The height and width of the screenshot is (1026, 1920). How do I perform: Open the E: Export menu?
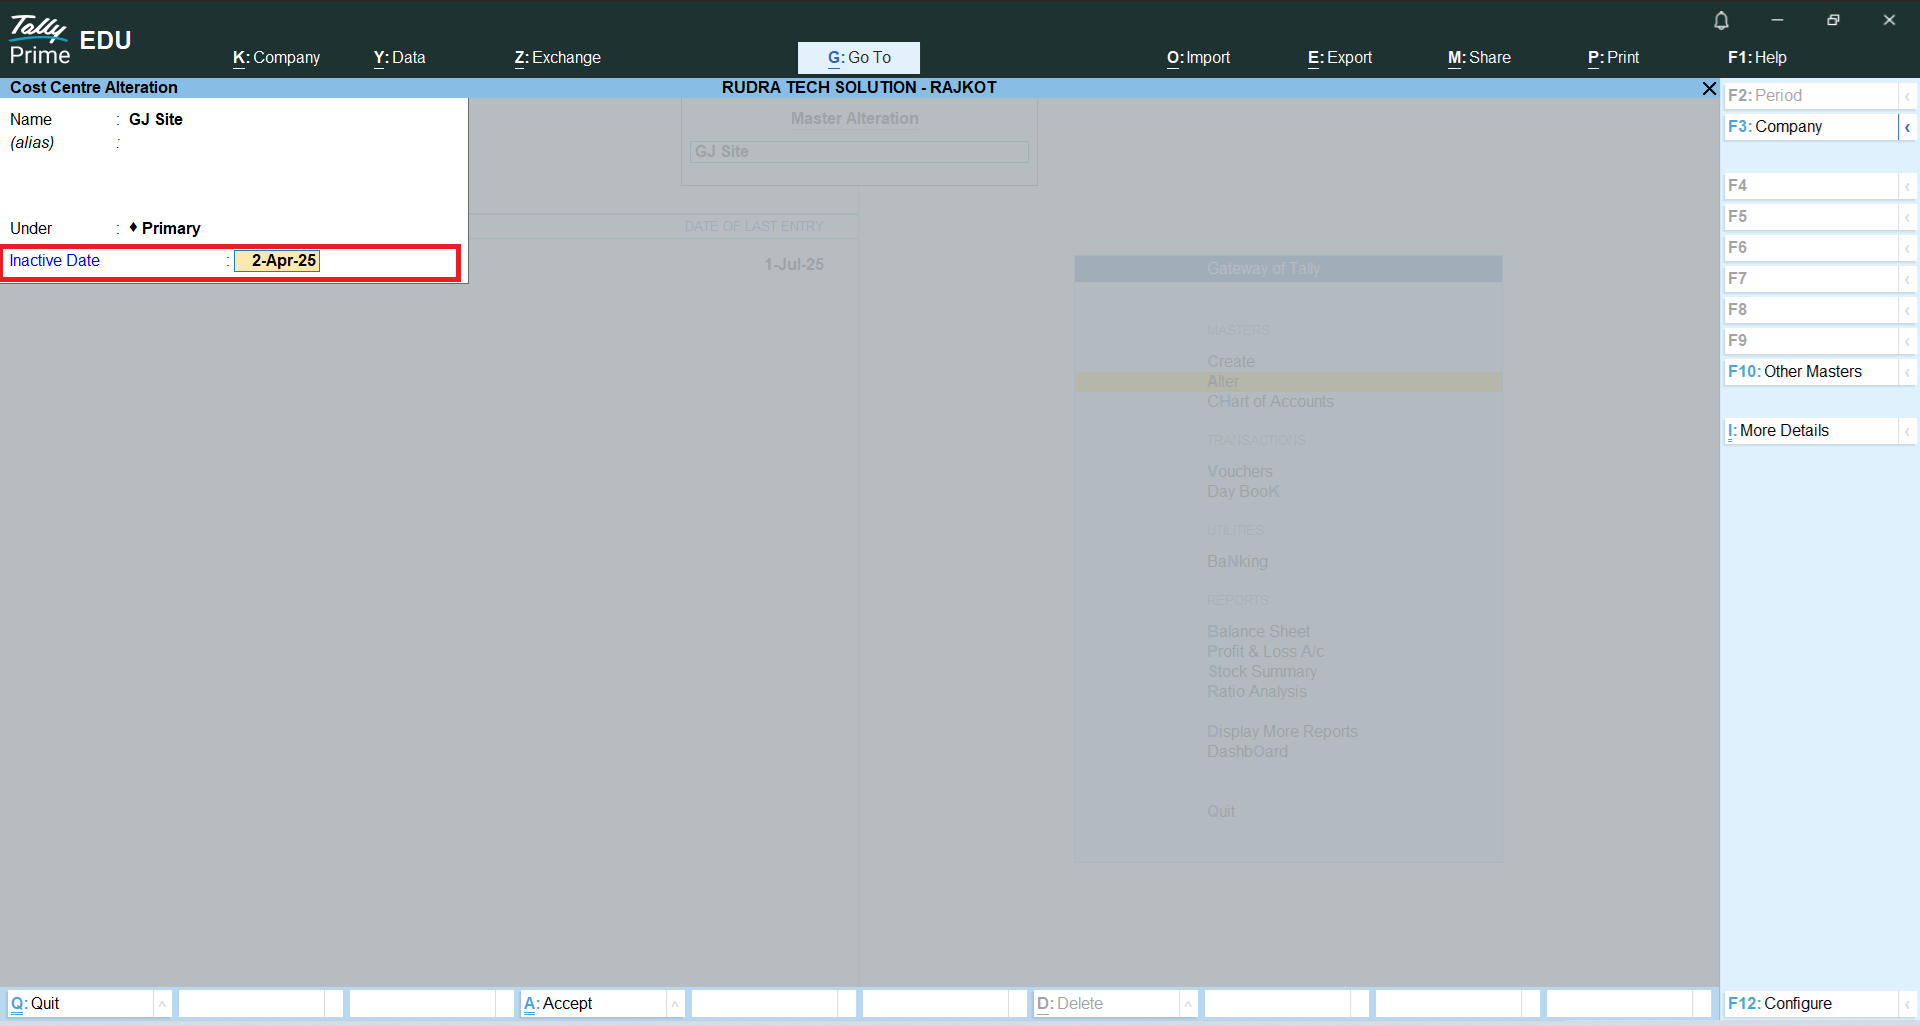click(1339, 58)
